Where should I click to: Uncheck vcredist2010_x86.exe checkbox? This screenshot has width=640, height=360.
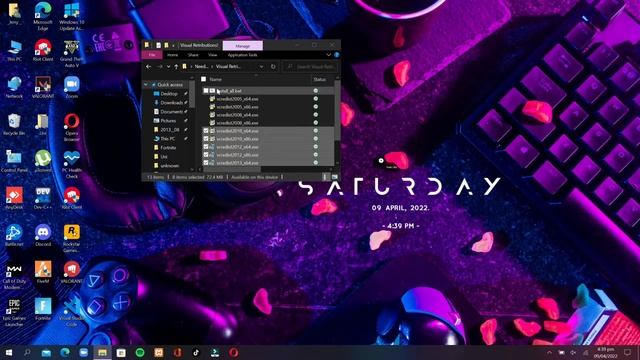206,139
